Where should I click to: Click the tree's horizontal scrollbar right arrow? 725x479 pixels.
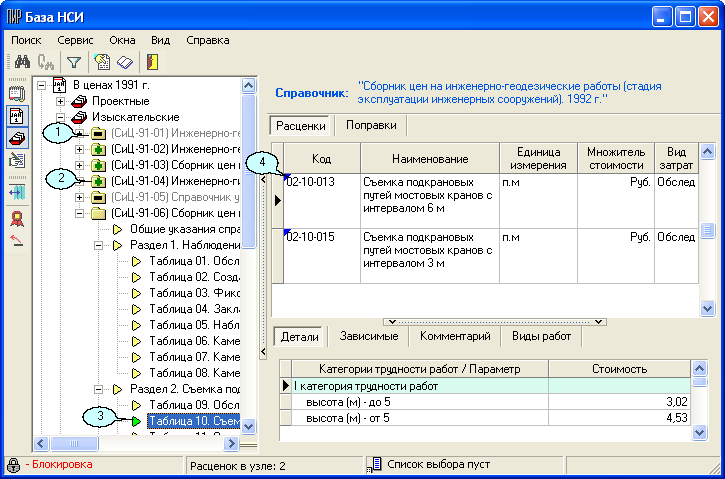point(235,444)
